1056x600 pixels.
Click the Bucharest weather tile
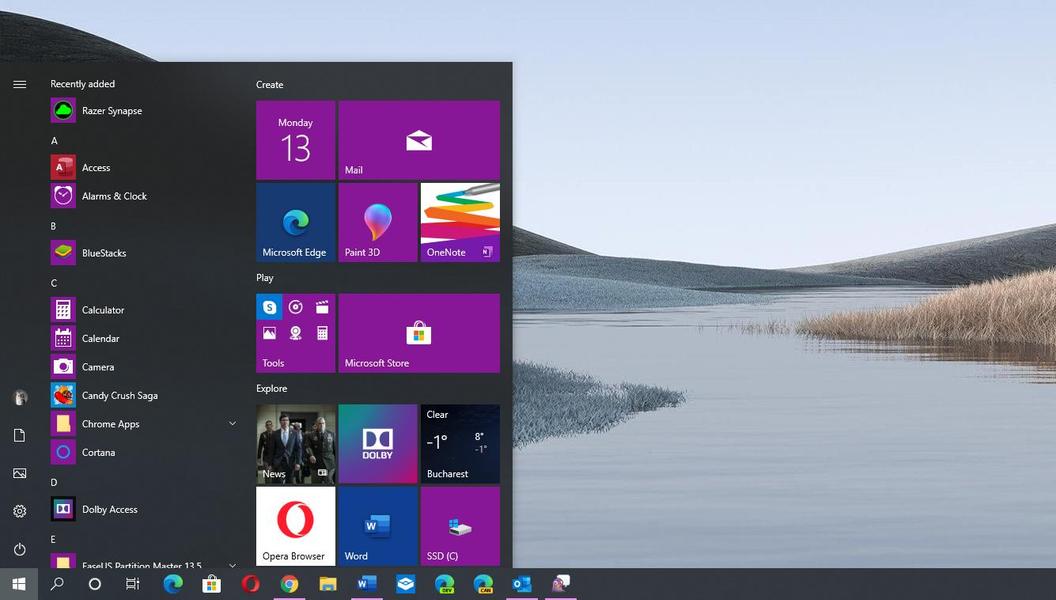coord(460,444)
